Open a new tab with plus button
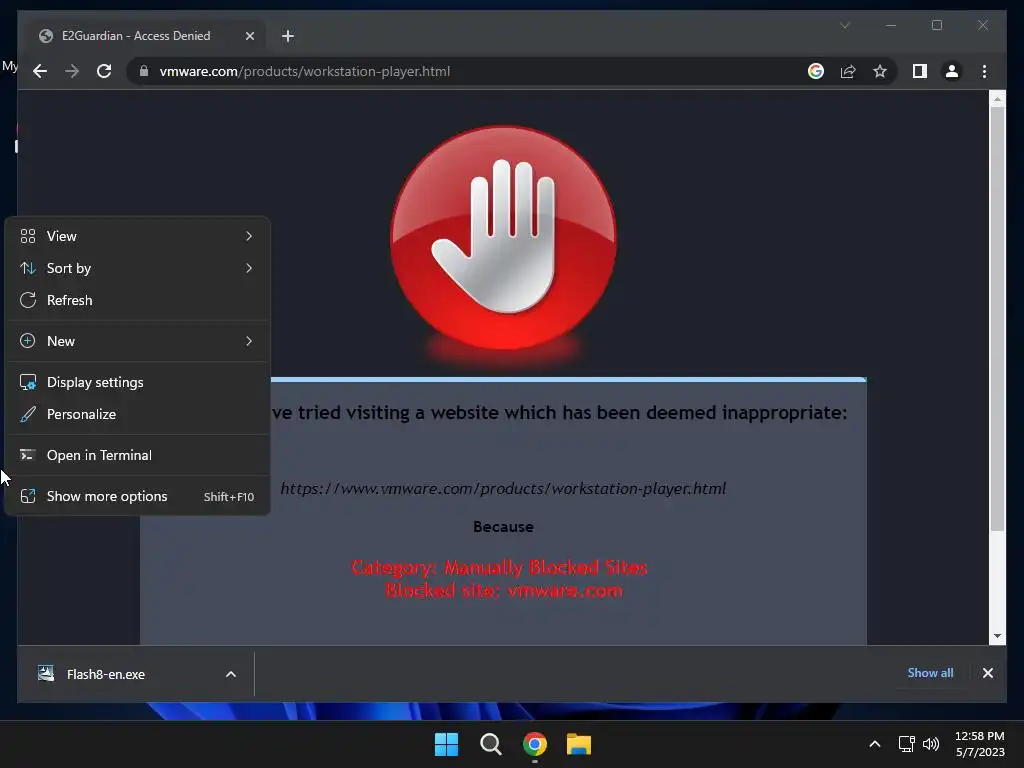 288,36
